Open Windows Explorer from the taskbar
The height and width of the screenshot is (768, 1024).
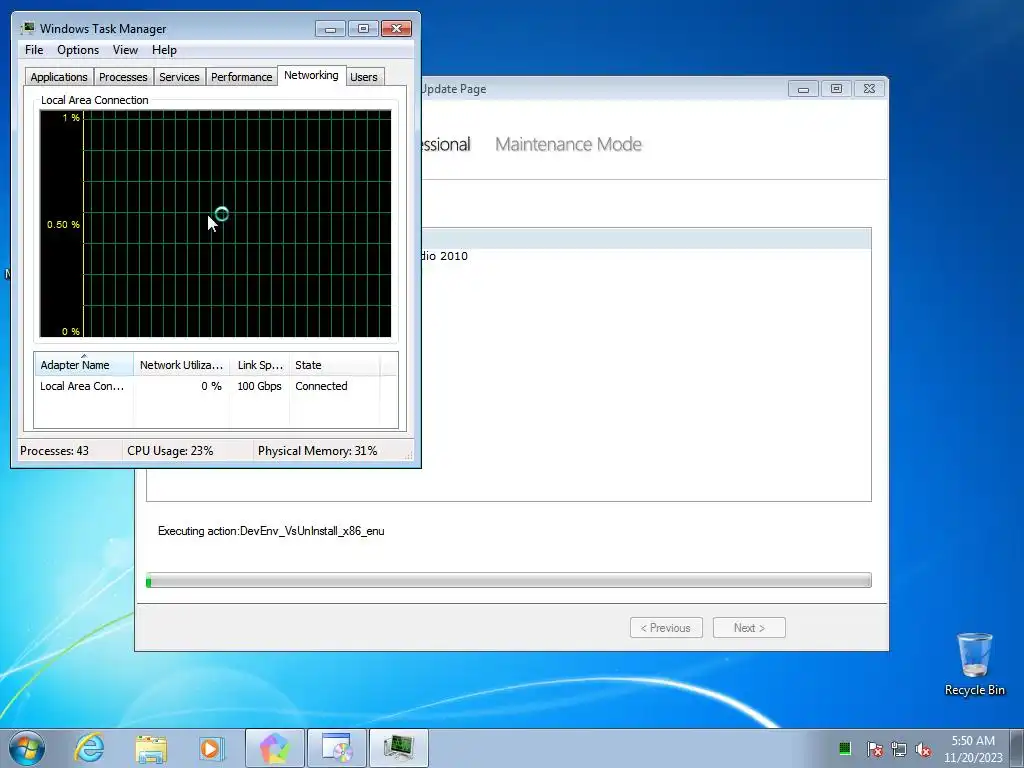[151, 748]
